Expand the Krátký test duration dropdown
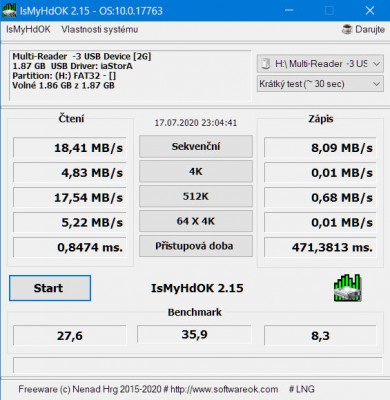 coord(320,84)
